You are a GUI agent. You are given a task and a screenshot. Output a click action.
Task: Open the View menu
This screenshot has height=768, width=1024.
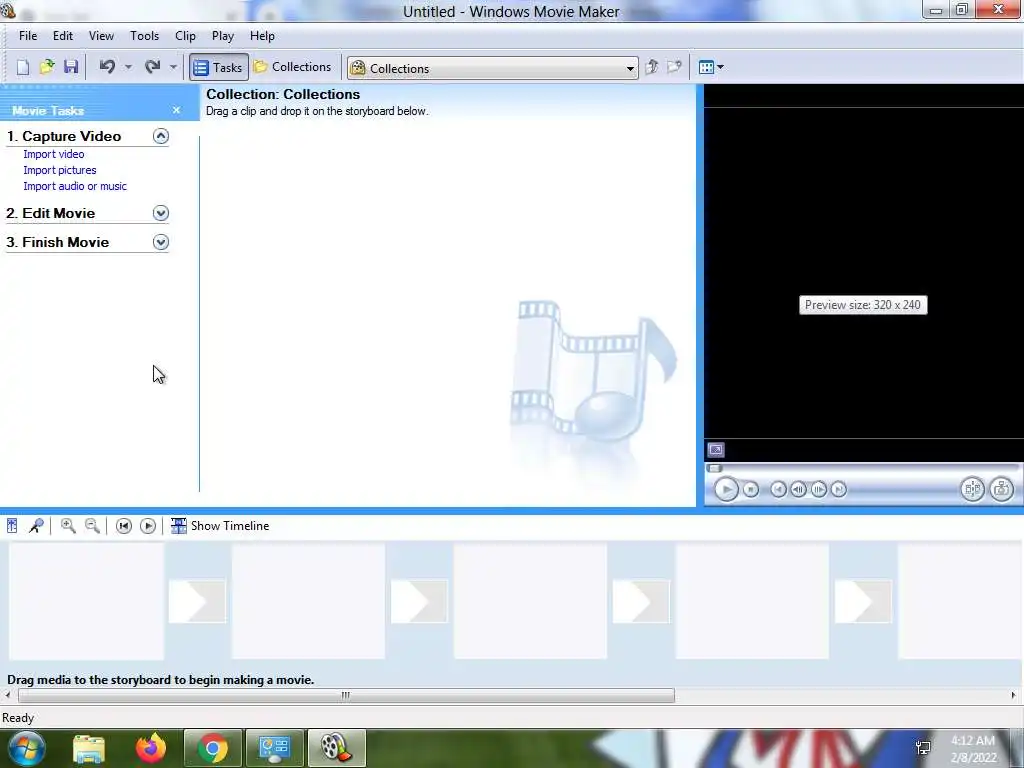pyautogui.click(x=101, y=36)
